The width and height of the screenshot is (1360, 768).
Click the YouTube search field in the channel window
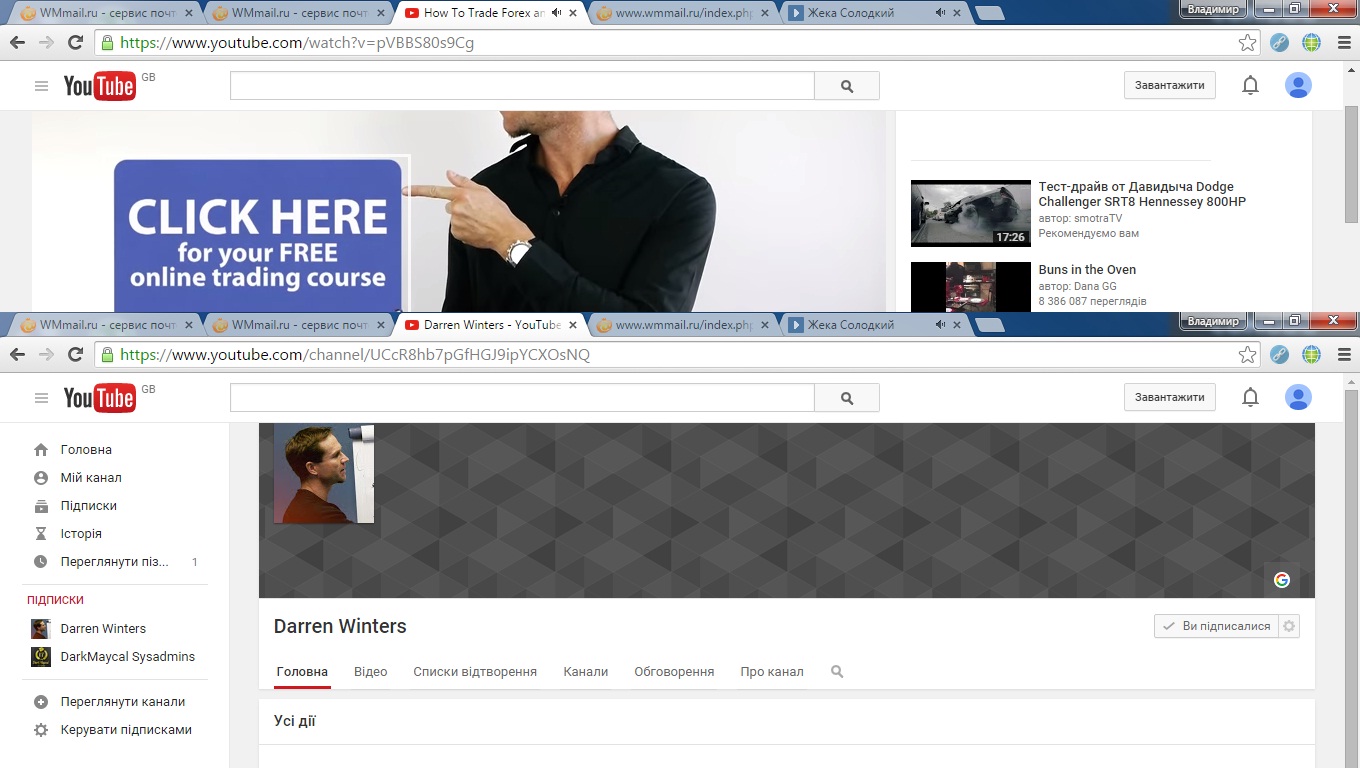522,398
